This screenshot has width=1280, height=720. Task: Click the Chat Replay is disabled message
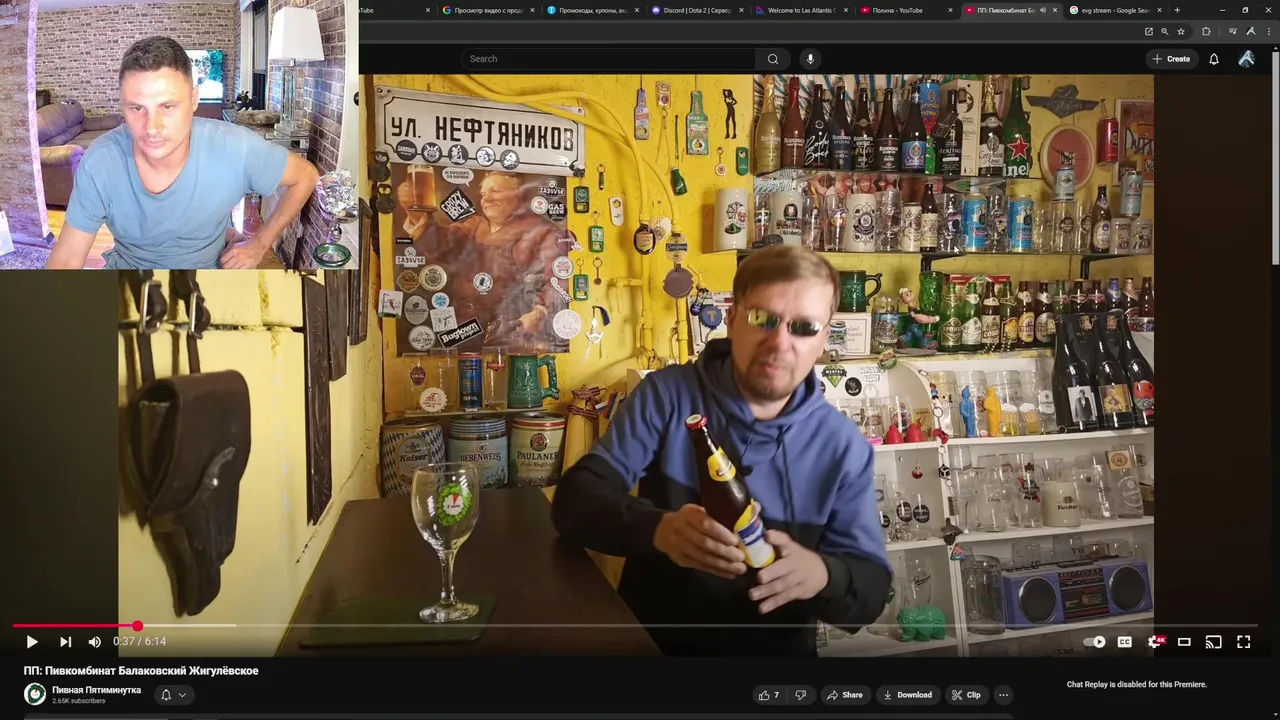pos(1137,685)
